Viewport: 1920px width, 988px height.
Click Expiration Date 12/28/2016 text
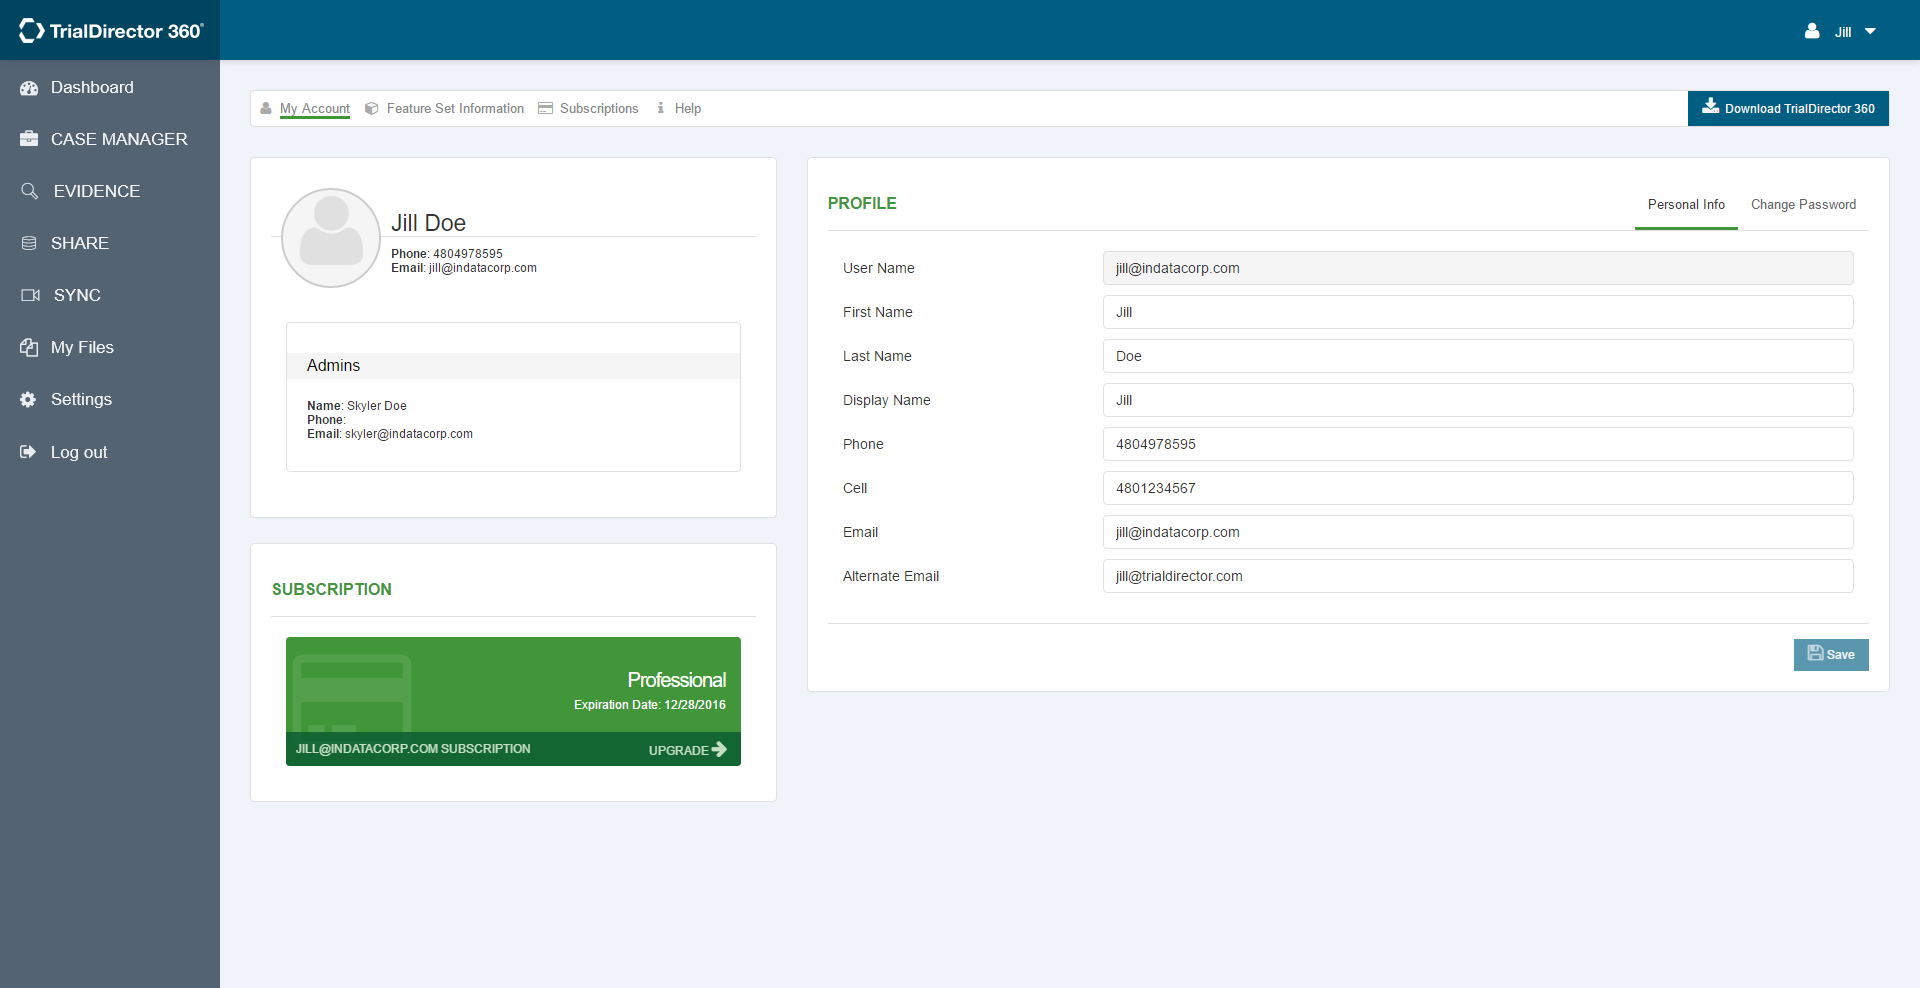[x=650, y=705]
